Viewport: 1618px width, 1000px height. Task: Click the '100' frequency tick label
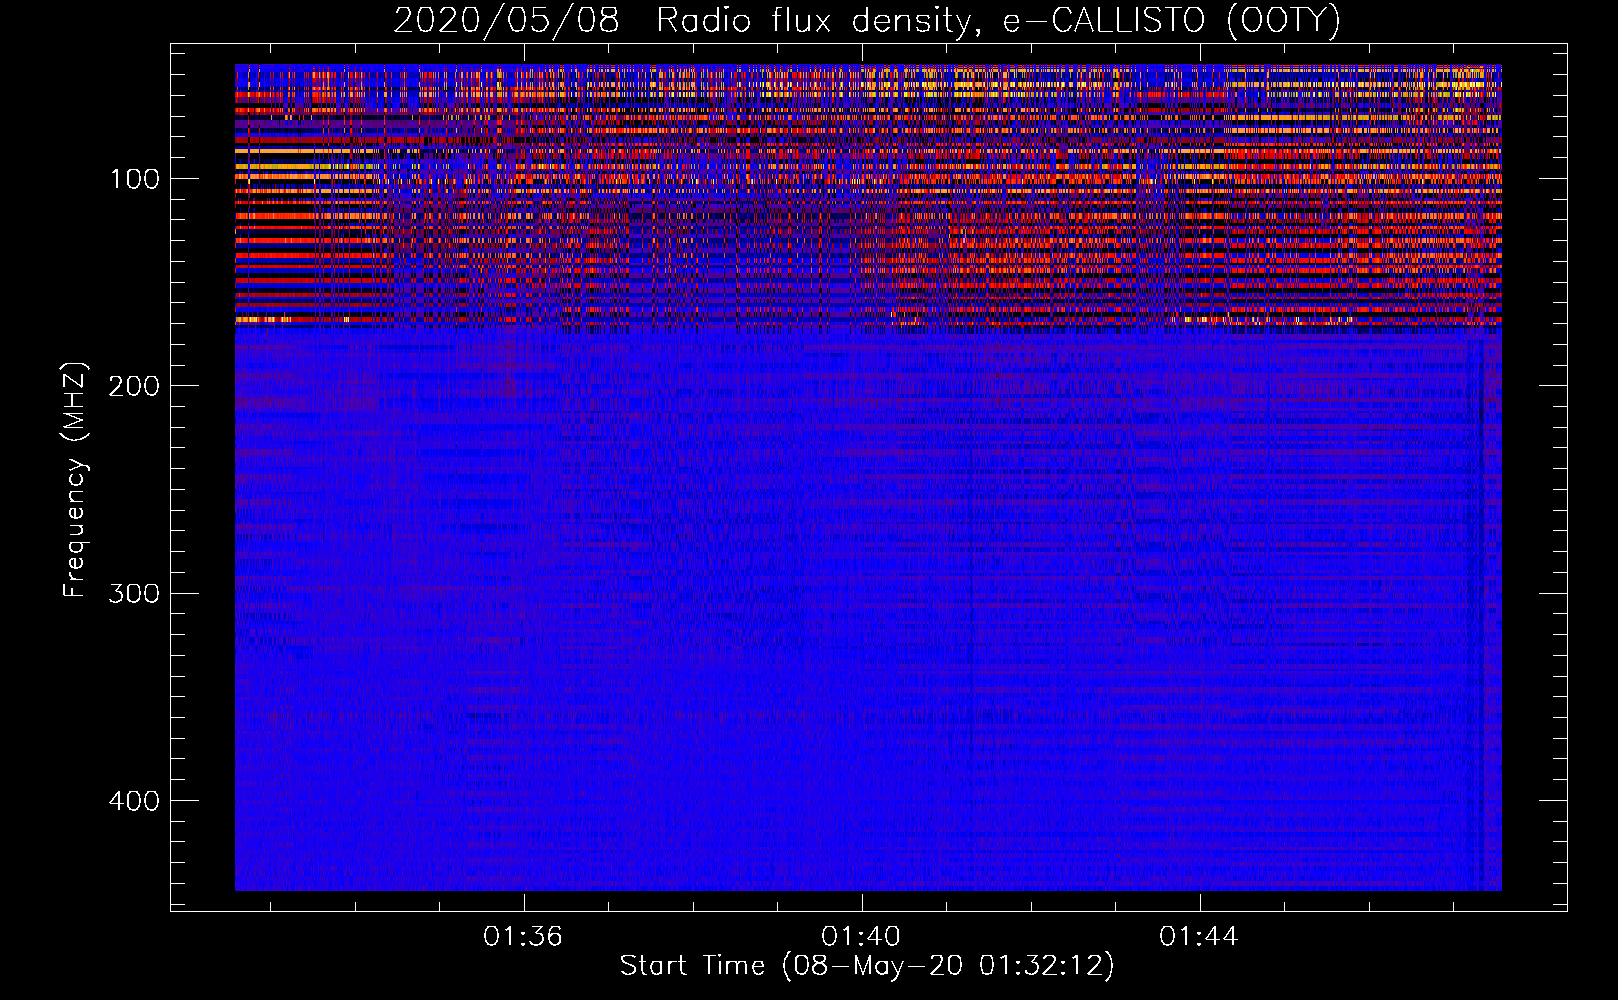[x=135, y=179]
